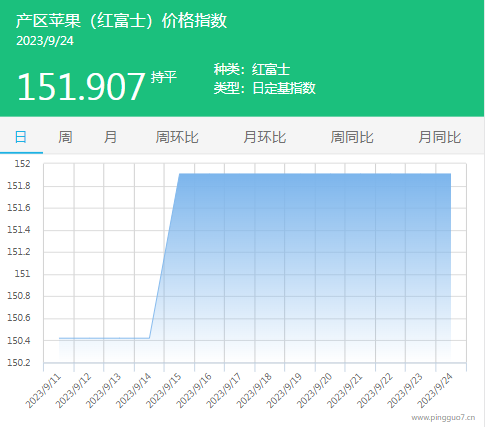Screen dimensions: 485x427
Task: Click the 类型: 日定基指数 label
Action: 264,88
